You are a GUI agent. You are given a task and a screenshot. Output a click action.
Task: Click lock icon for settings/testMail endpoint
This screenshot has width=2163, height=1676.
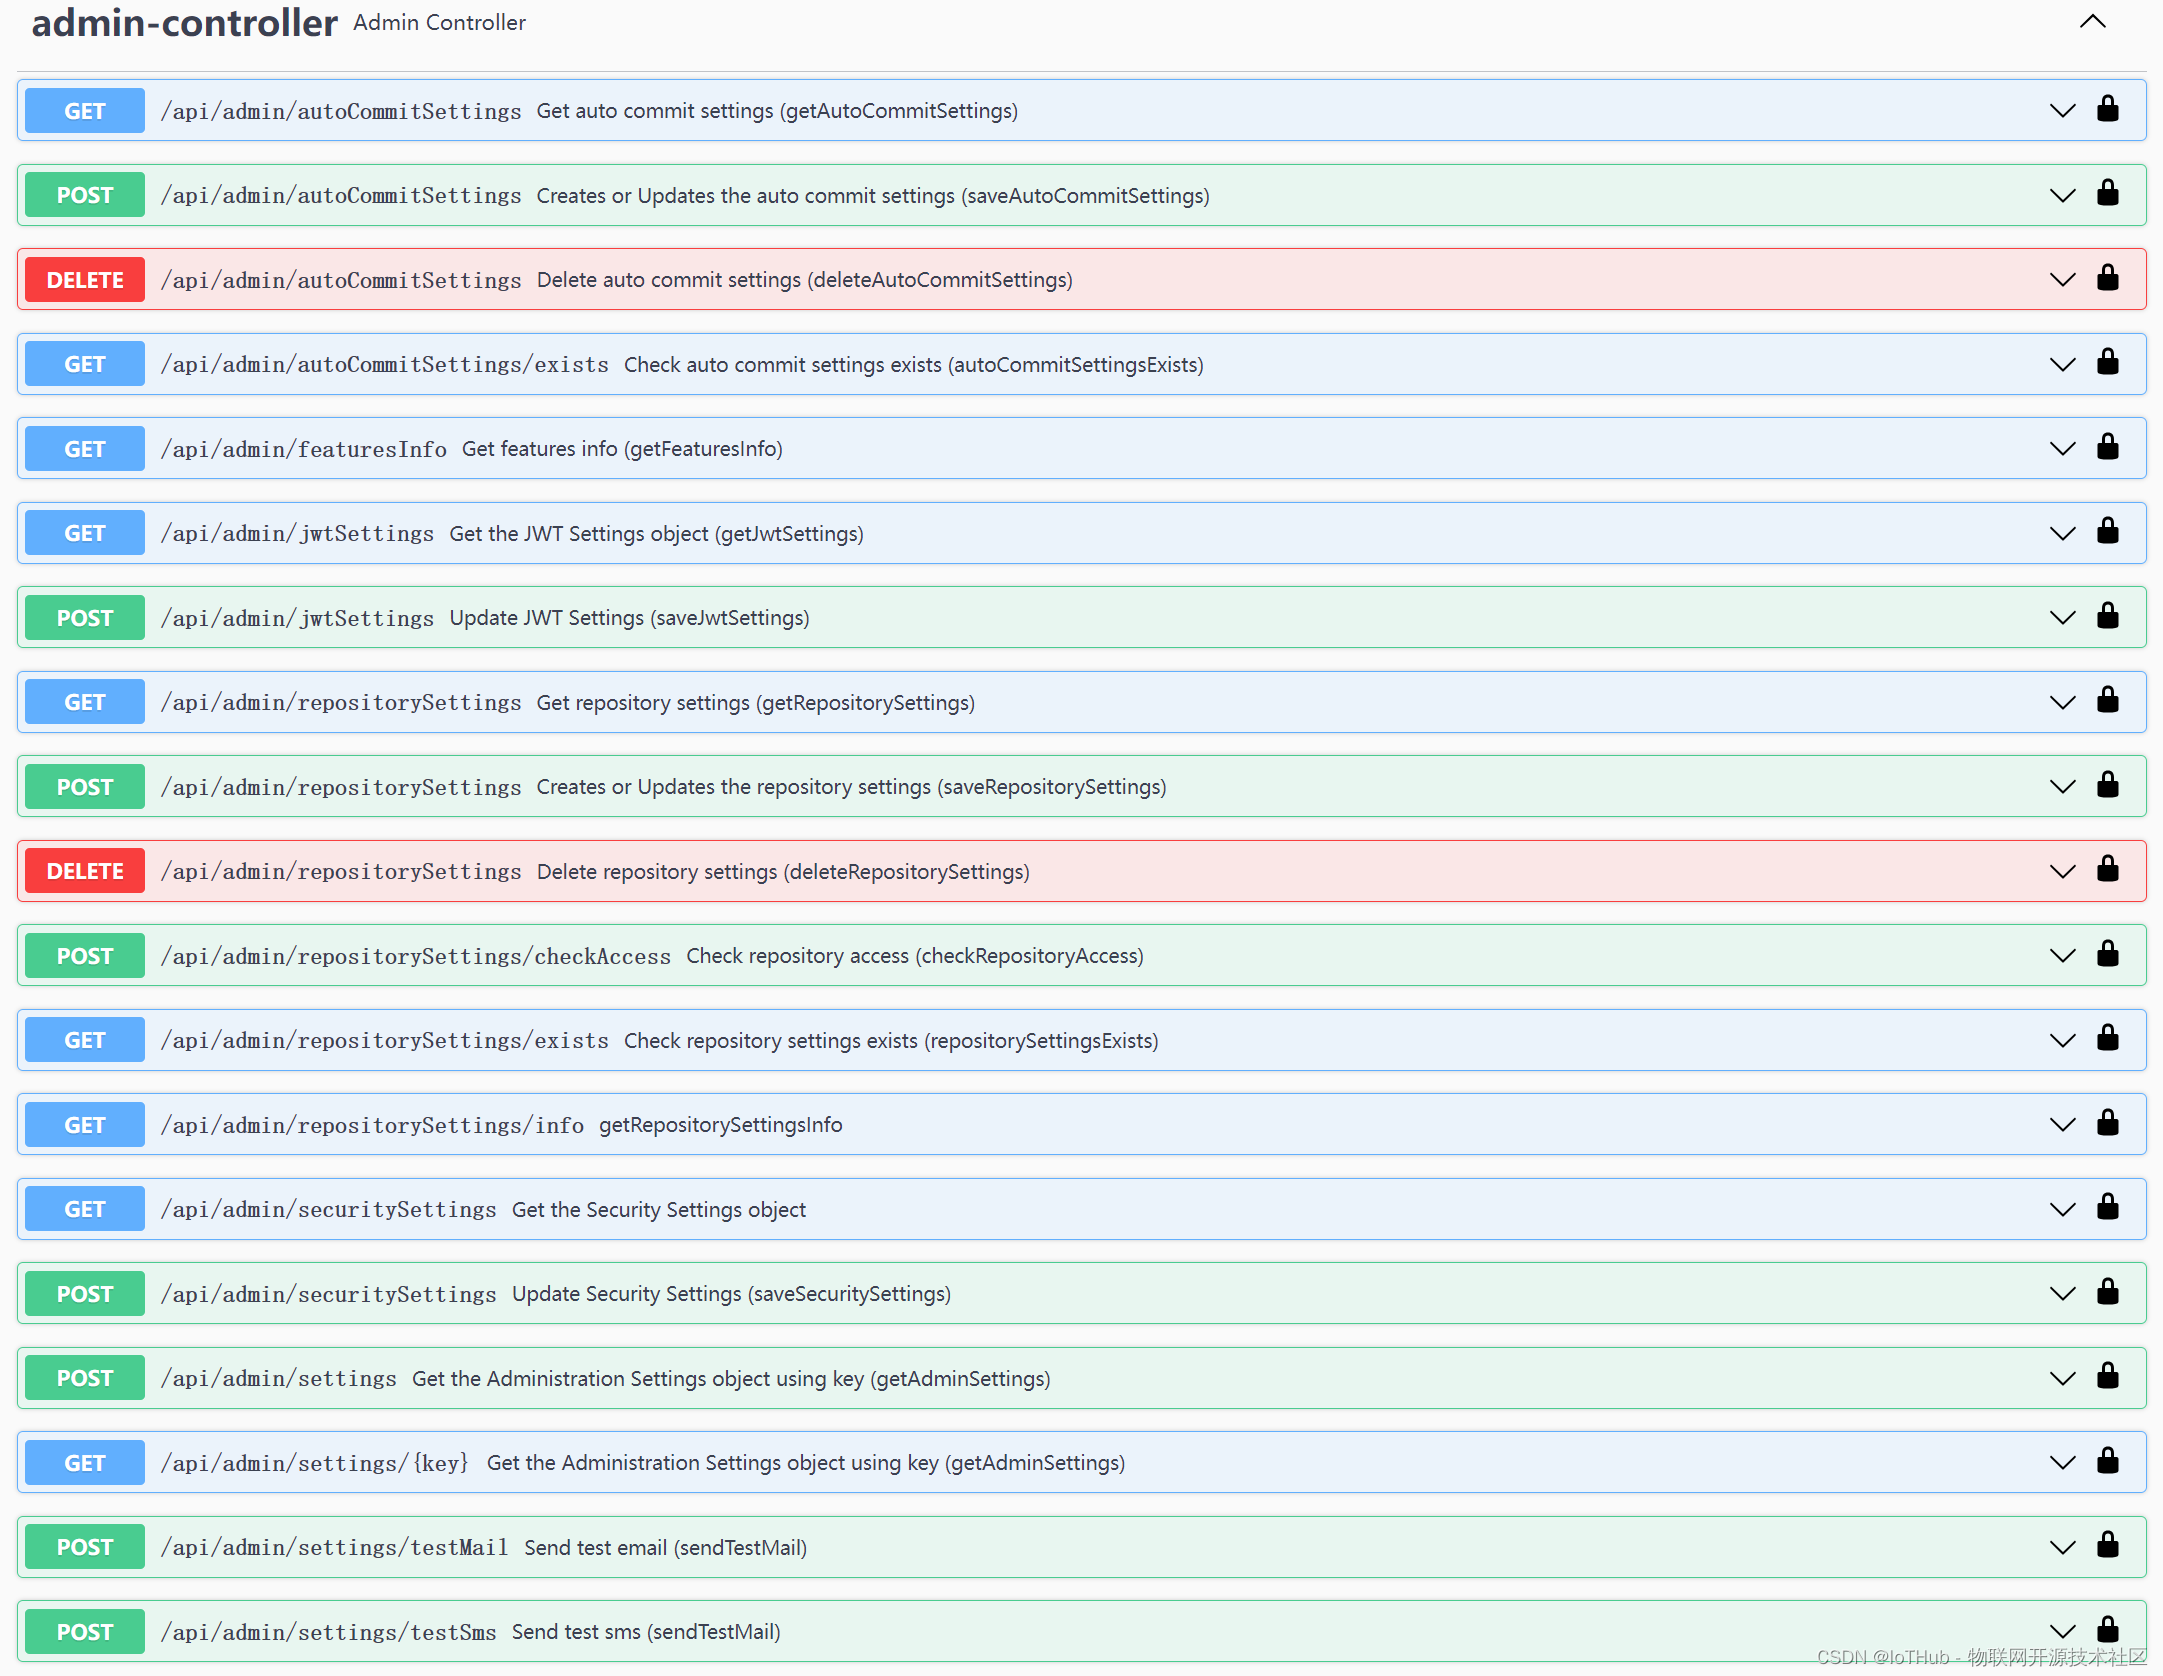point(2108,1545)
